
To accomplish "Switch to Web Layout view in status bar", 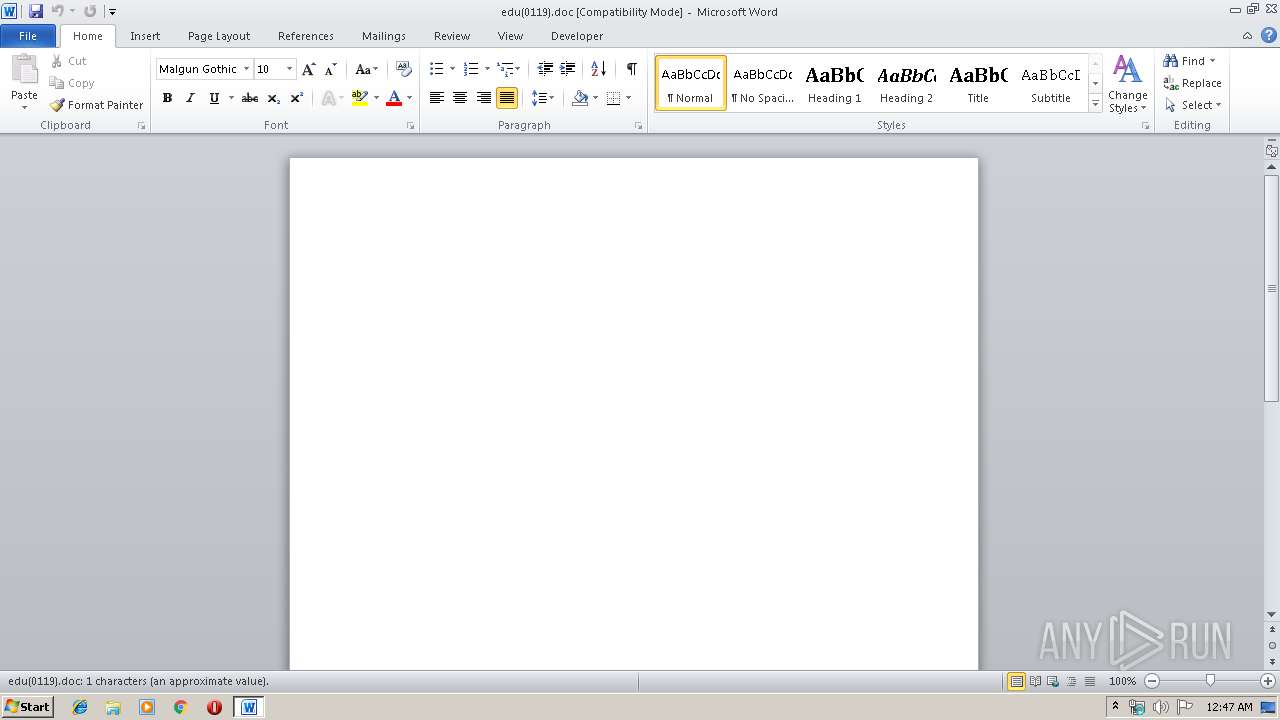I will [1053, 681].
